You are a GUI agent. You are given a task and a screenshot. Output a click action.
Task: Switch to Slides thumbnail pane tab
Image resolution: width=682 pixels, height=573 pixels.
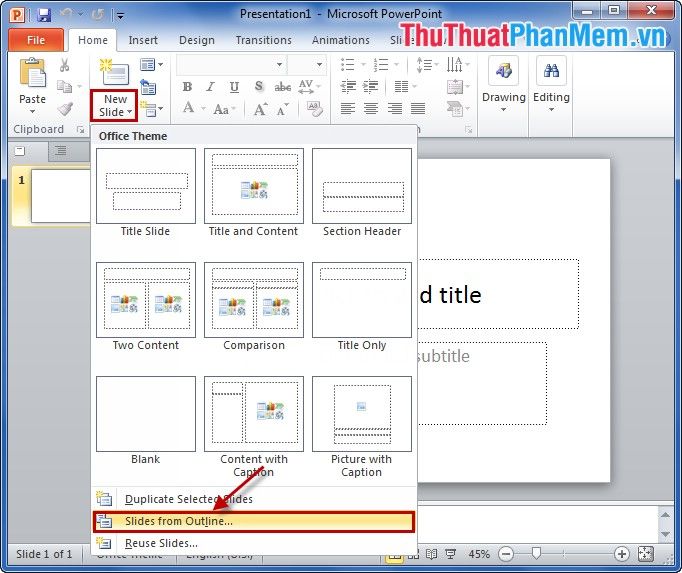click(20, 151)
